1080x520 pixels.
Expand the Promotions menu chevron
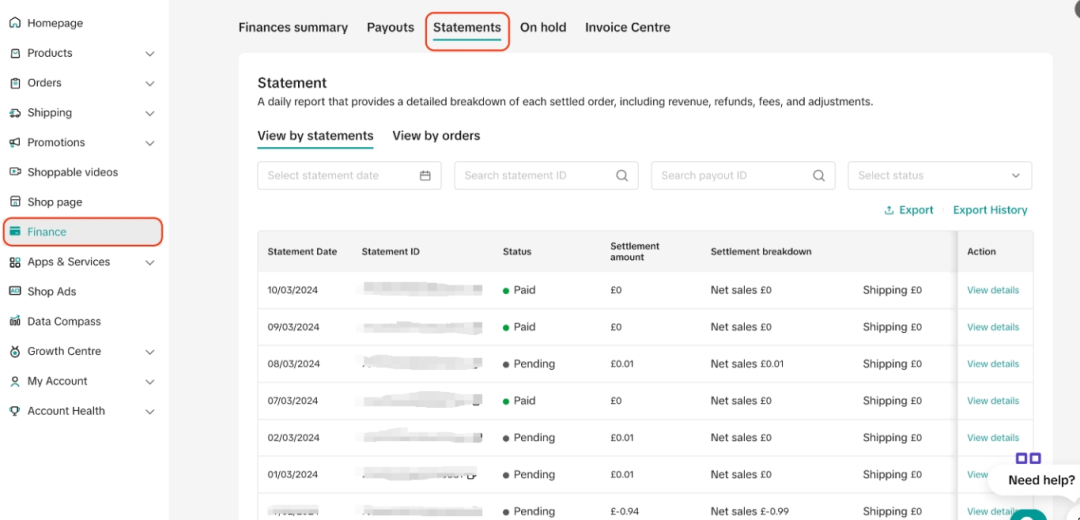(150, 143)
